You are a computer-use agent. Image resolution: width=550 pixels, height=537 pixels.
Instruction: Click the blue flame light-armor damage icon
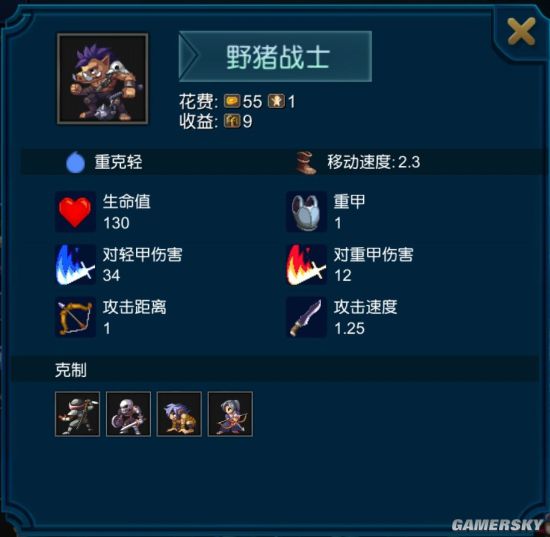(x=75, y=264)
